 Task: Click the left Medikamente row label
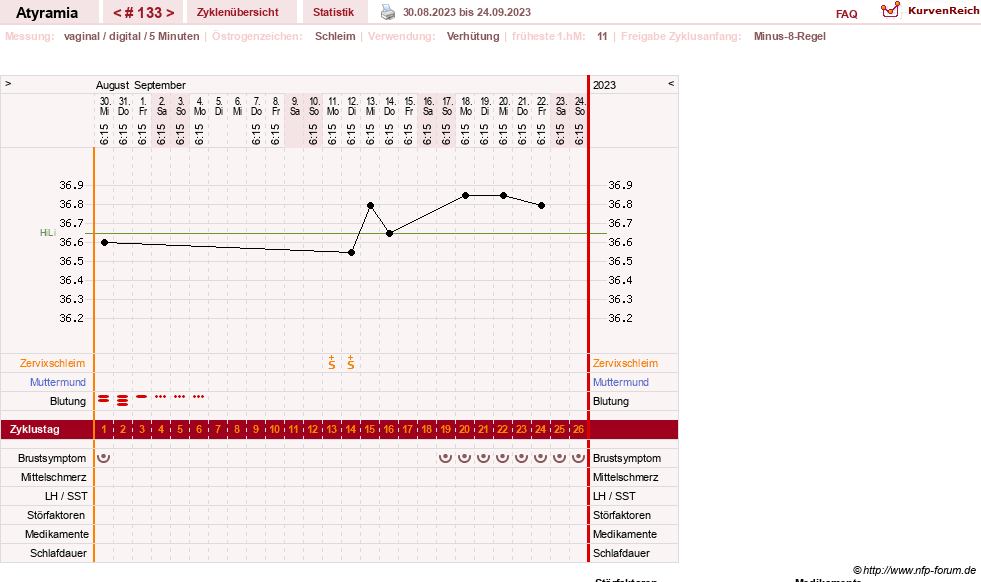[x=57, y=534]
